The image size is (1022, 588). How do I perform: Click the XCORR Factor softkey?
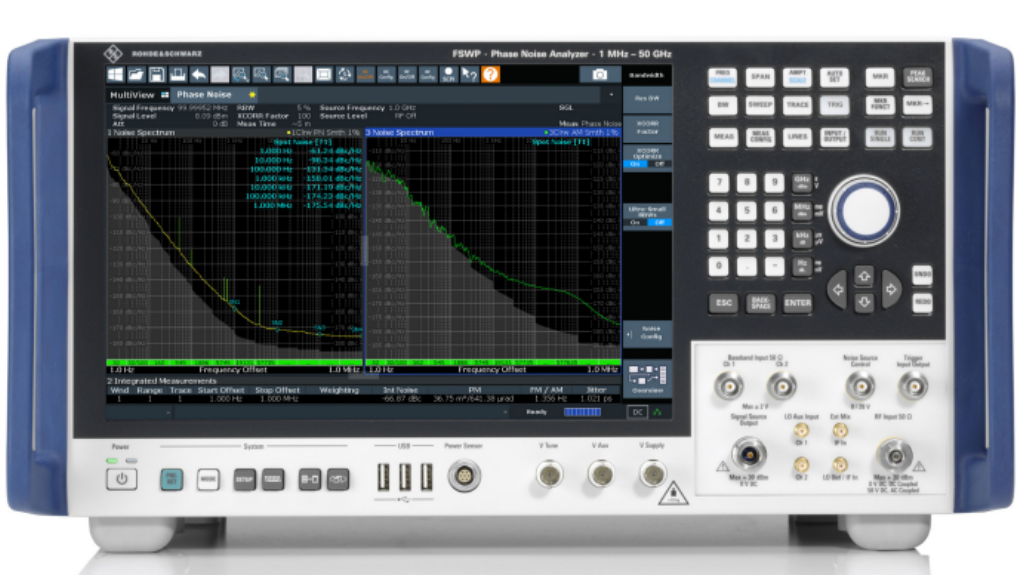click(x=647, y=127)
